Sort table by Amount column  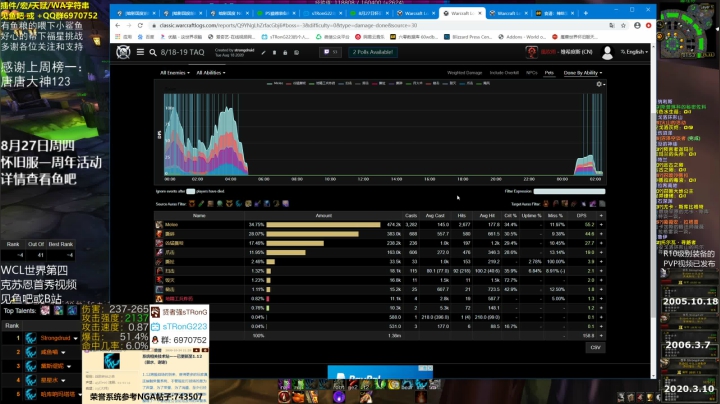(323, 215)
